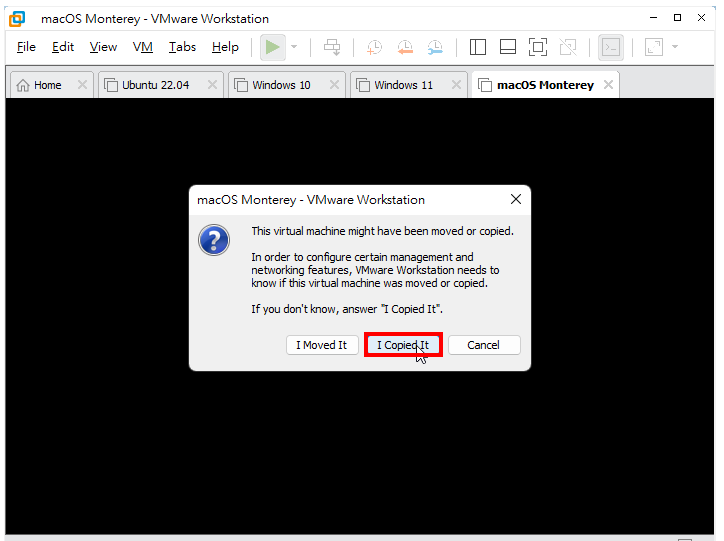Viewport: 724px width, 541px height.
Task: Open stretch guest dropdown arrow
Action: pos(675,47)
